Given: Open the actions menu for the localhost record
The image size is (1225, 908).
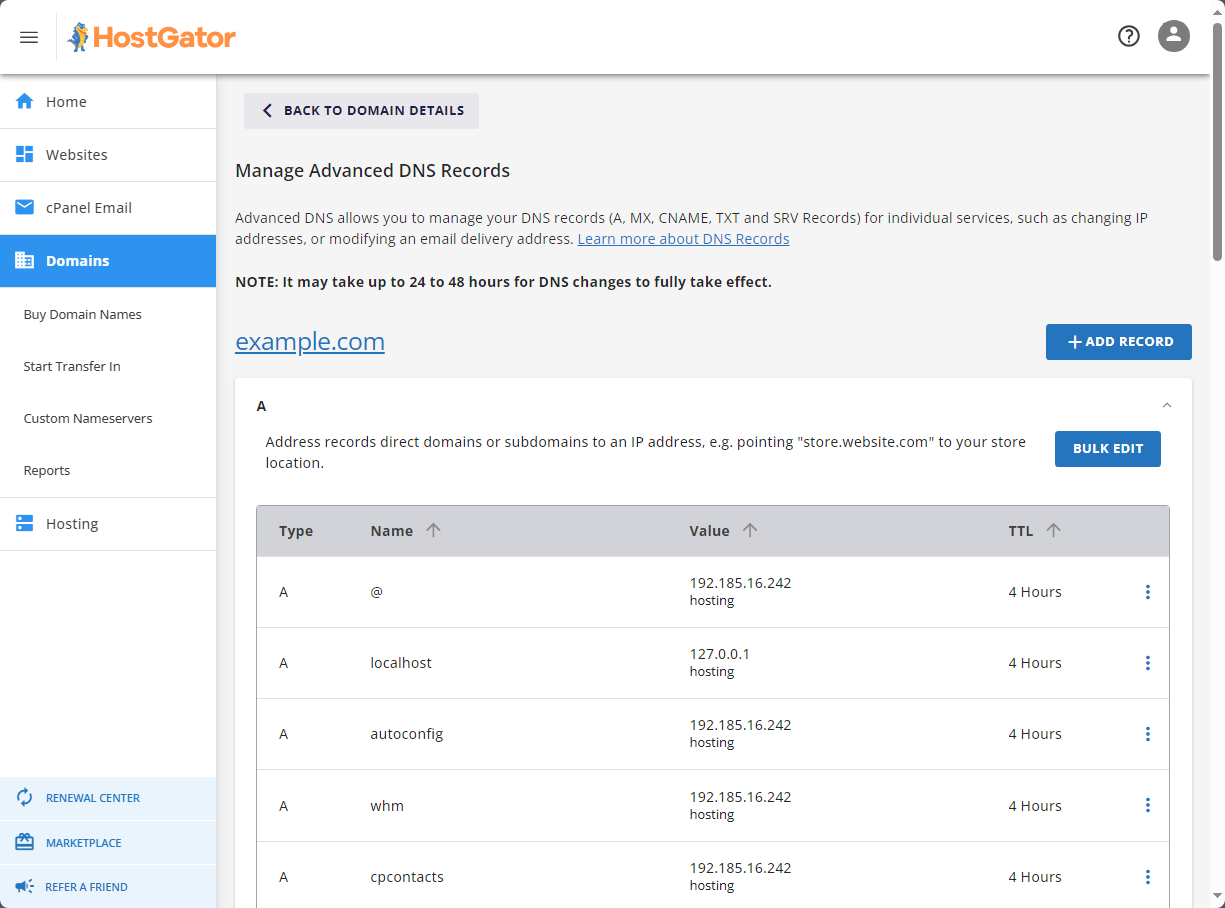Looking at the screenshot, I should (x=1147, y=662).
